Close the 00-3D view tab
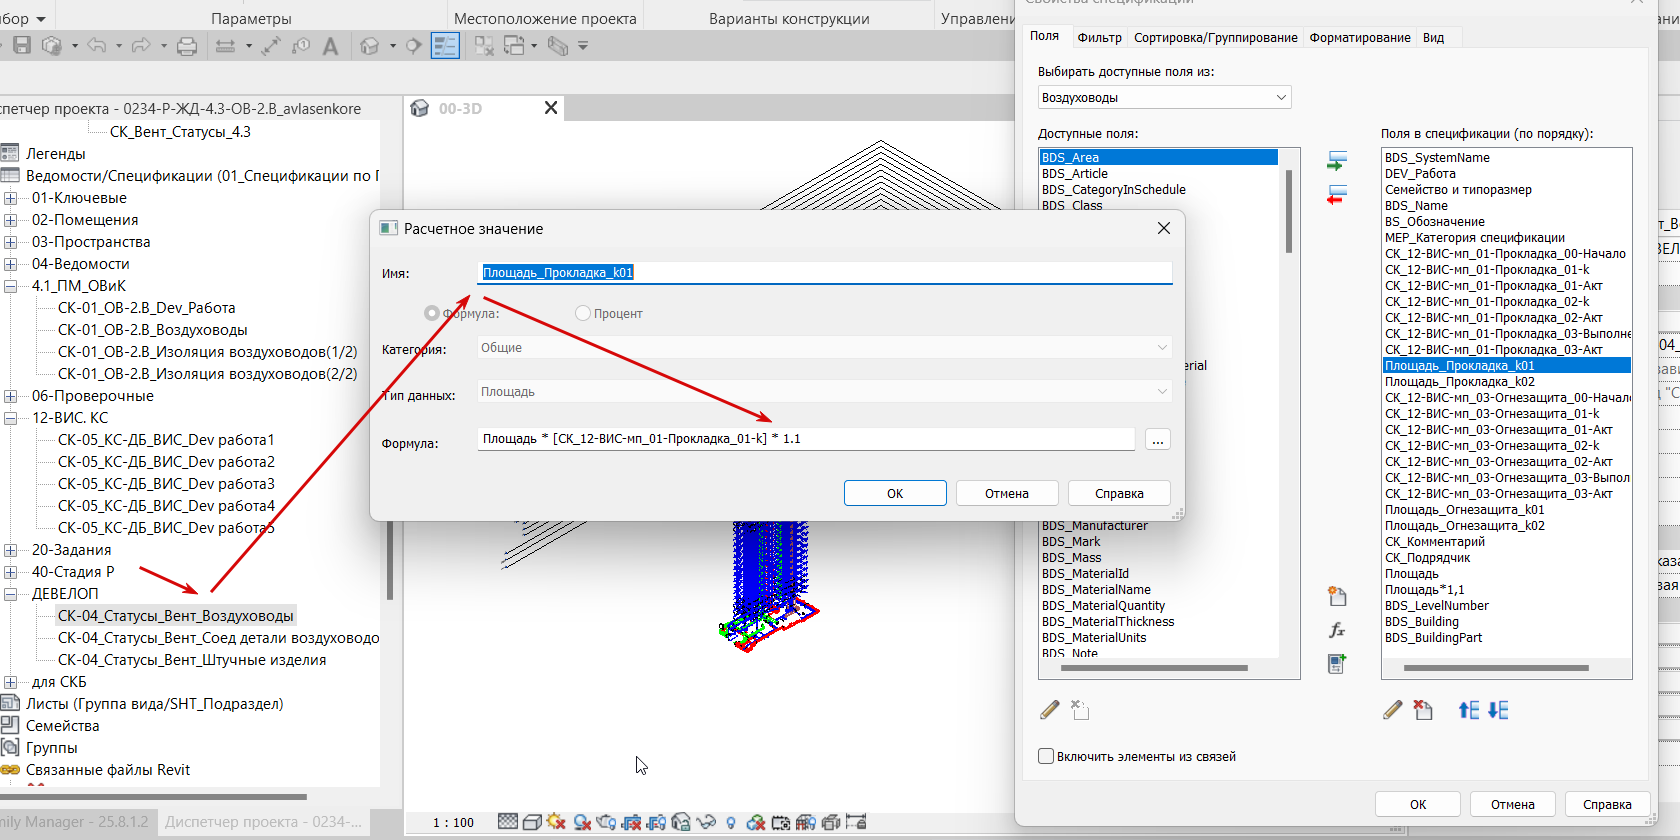Screen dimensions: 1680x840 click(551, 108)
